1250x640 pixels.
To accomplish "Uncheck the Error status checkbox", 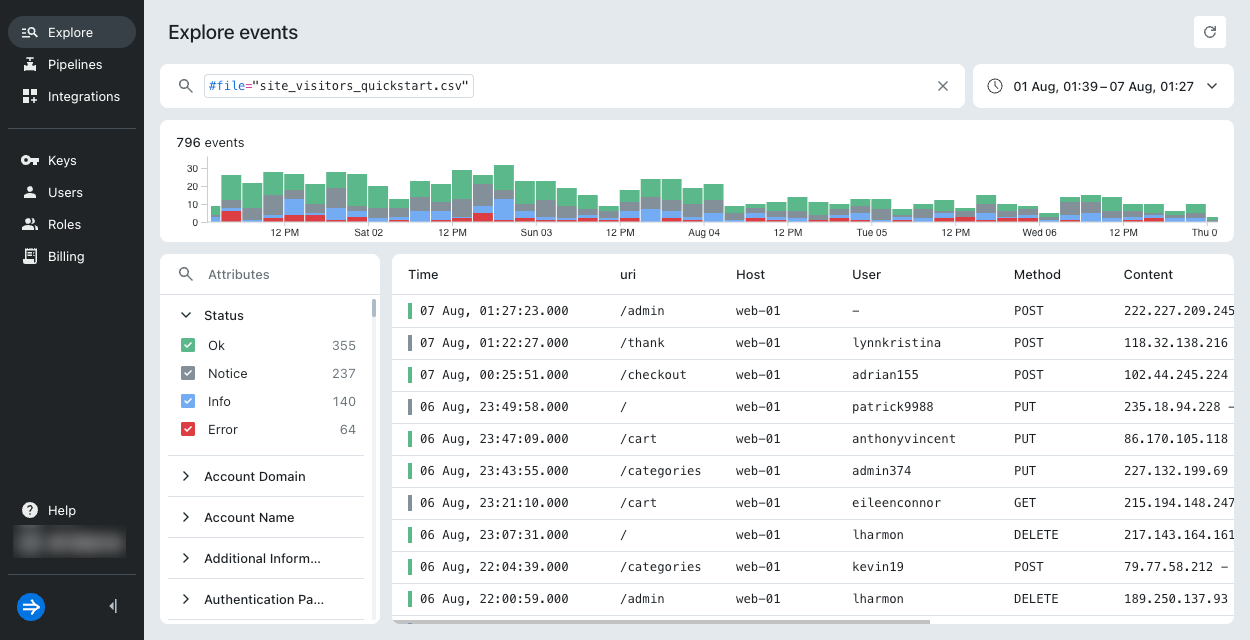I will click(x=188, y=429).
